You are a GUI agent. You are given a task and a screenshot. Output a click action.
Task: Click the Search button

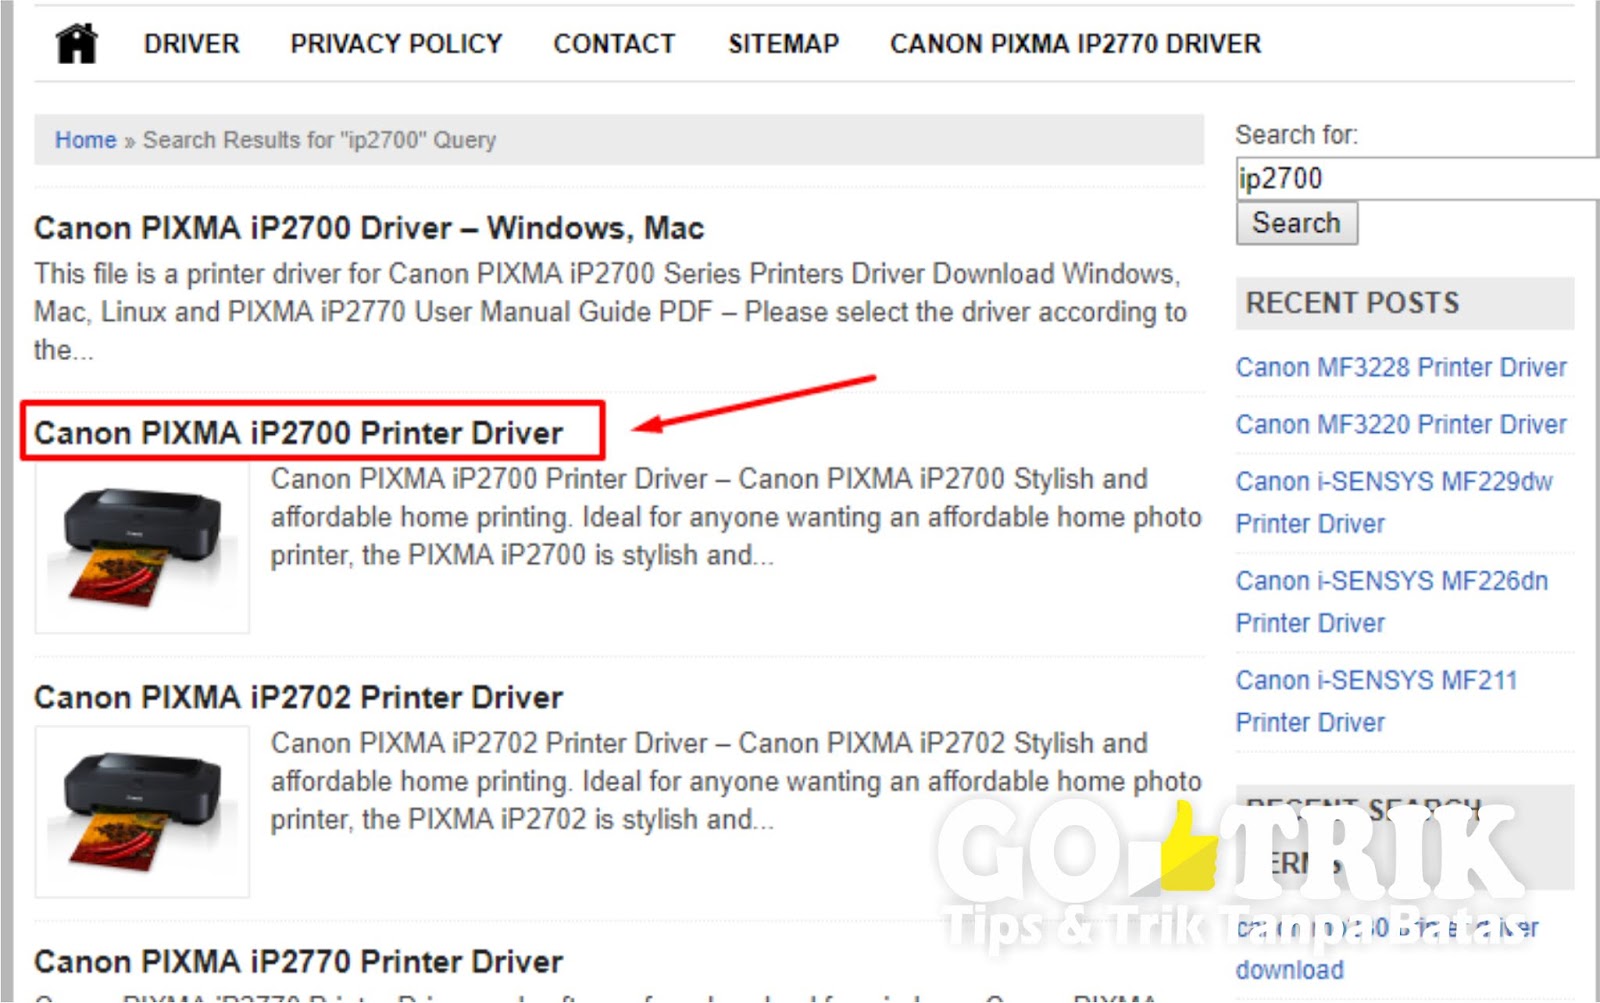[1296, 223]
